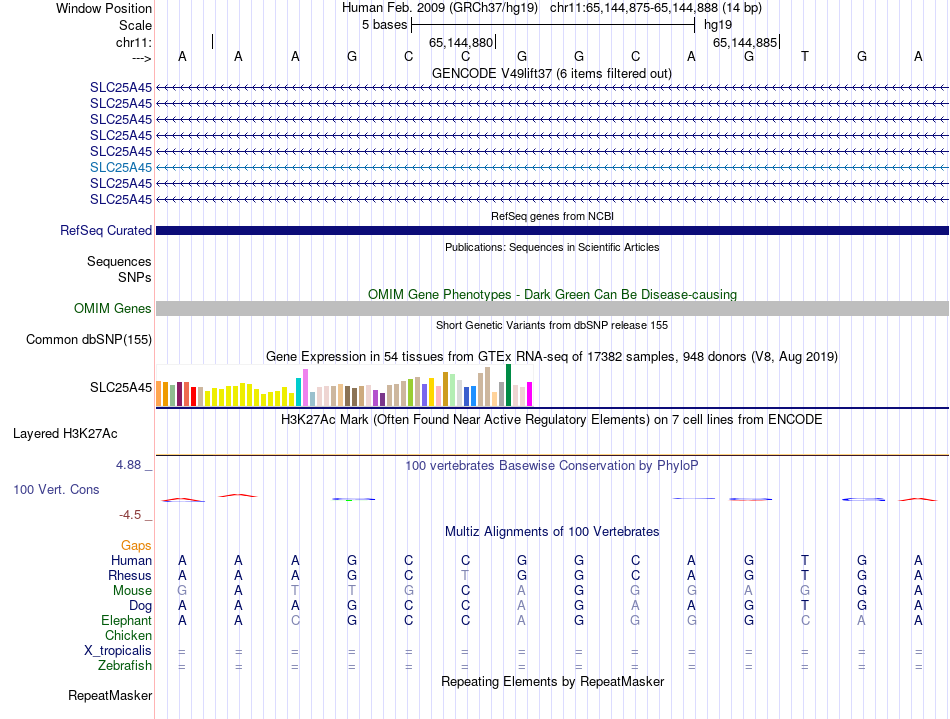Click the 65,144,880 coordinate marker
Image resolution: width=950 pixels, height=719 pixels.
point(460,42)
